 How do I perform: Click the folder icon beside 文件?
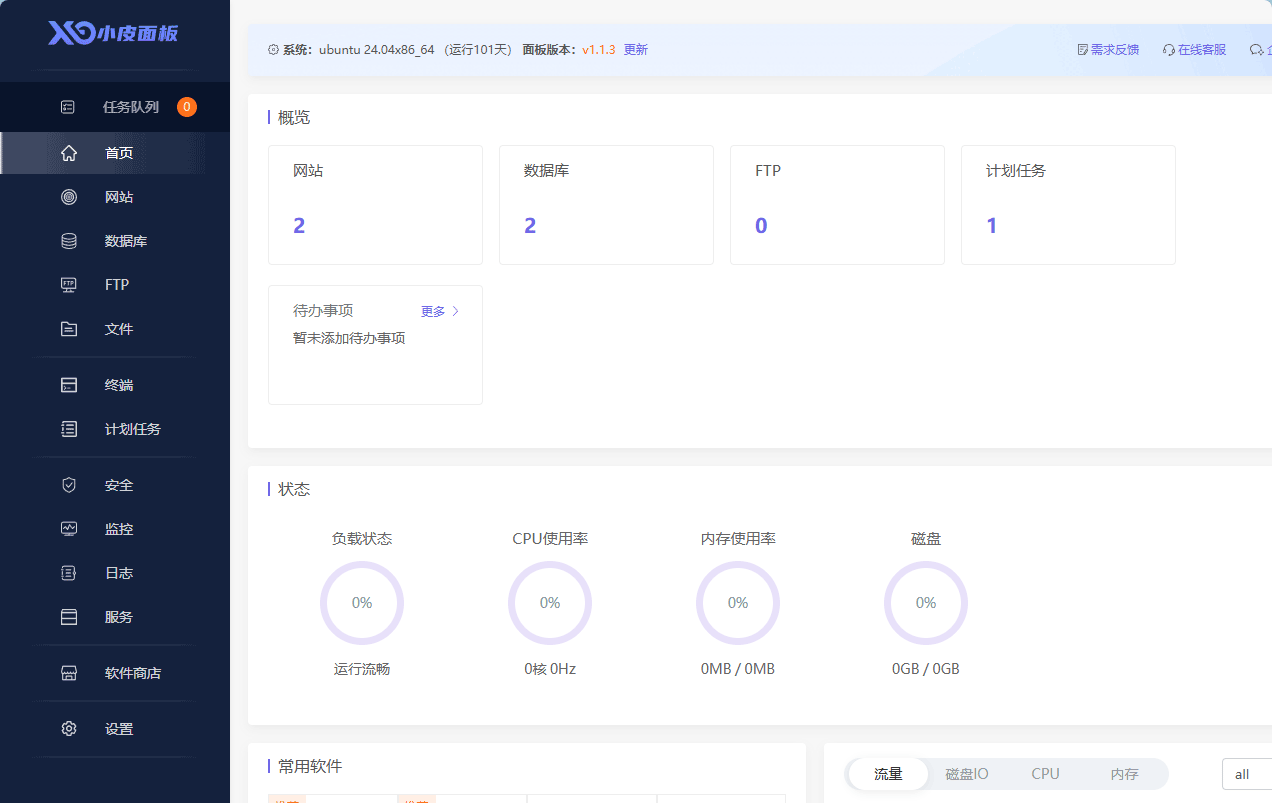pos(69,329)
